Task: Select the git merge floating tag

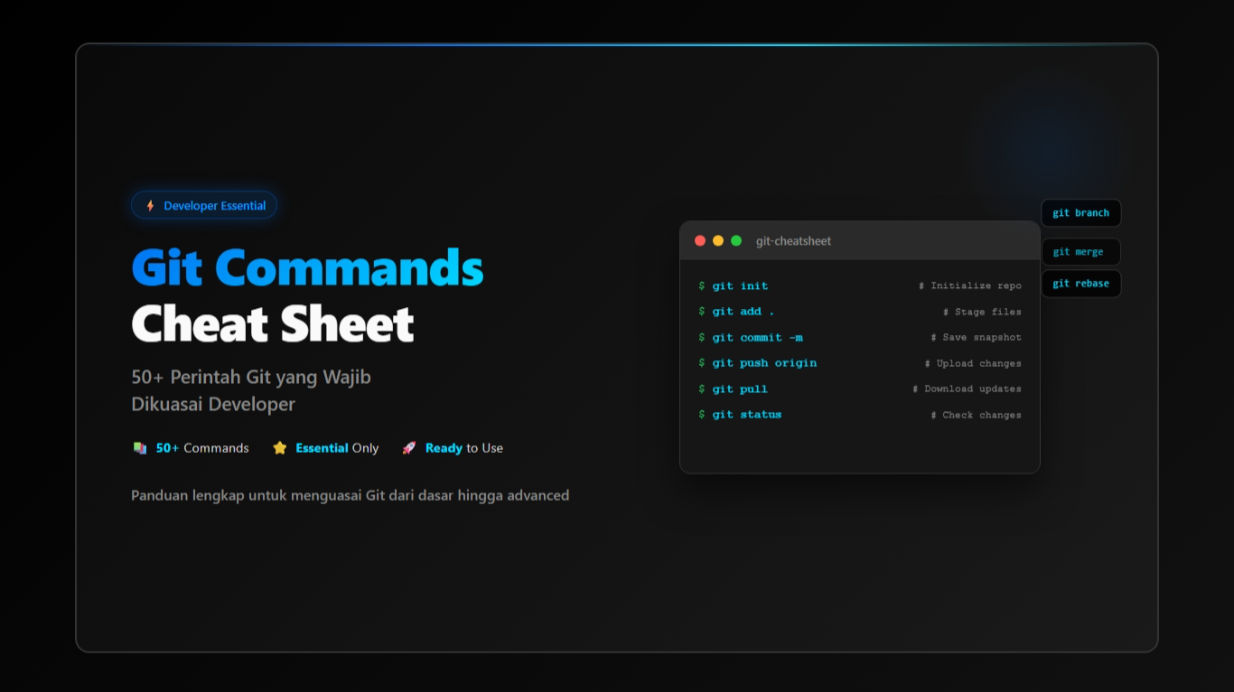Action: pyautogui.click(x=1081, y=251)
